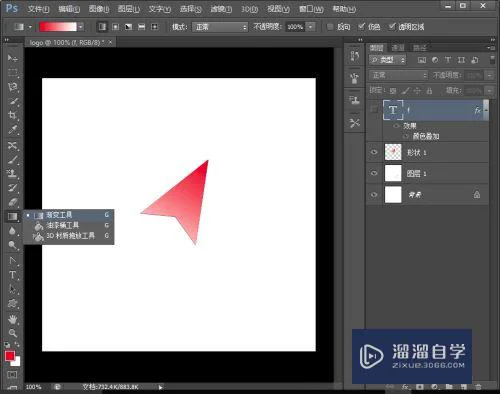Open the layer blend mode 正常 dropdown

click(398, 75)
